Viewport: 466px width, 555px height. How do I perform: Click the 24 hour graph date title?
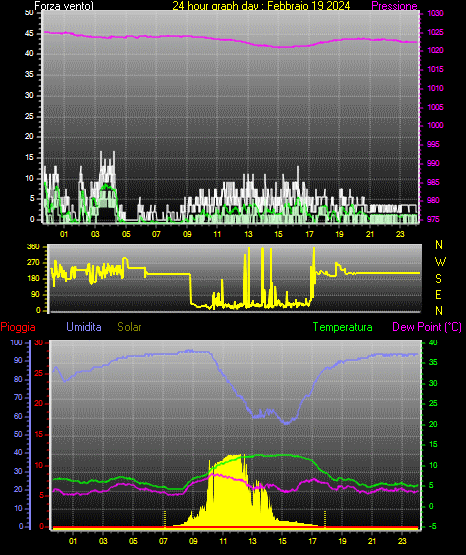click(261, 6)
